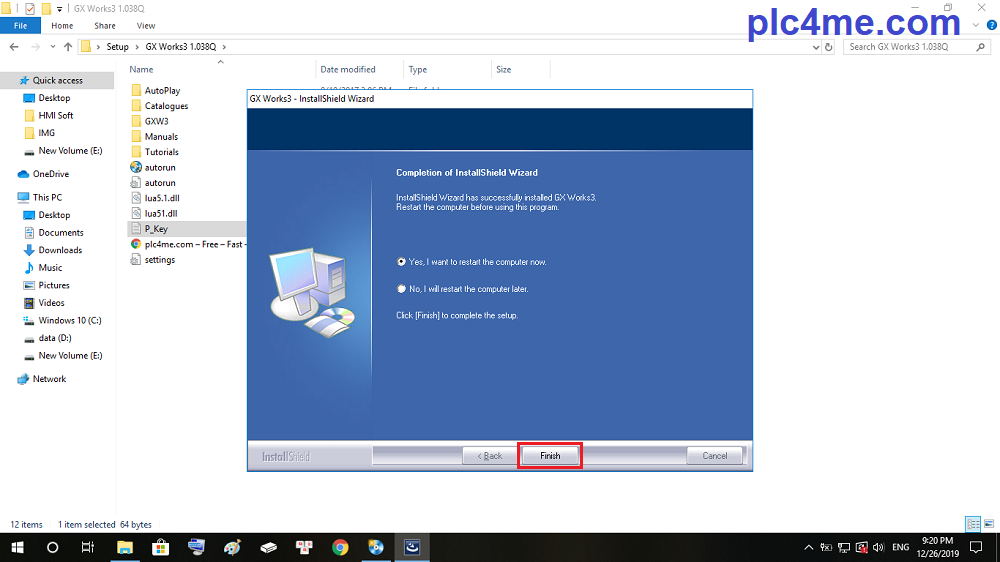
Task: Click the Up arrow navigation icon
Action: tap(68, 47)
